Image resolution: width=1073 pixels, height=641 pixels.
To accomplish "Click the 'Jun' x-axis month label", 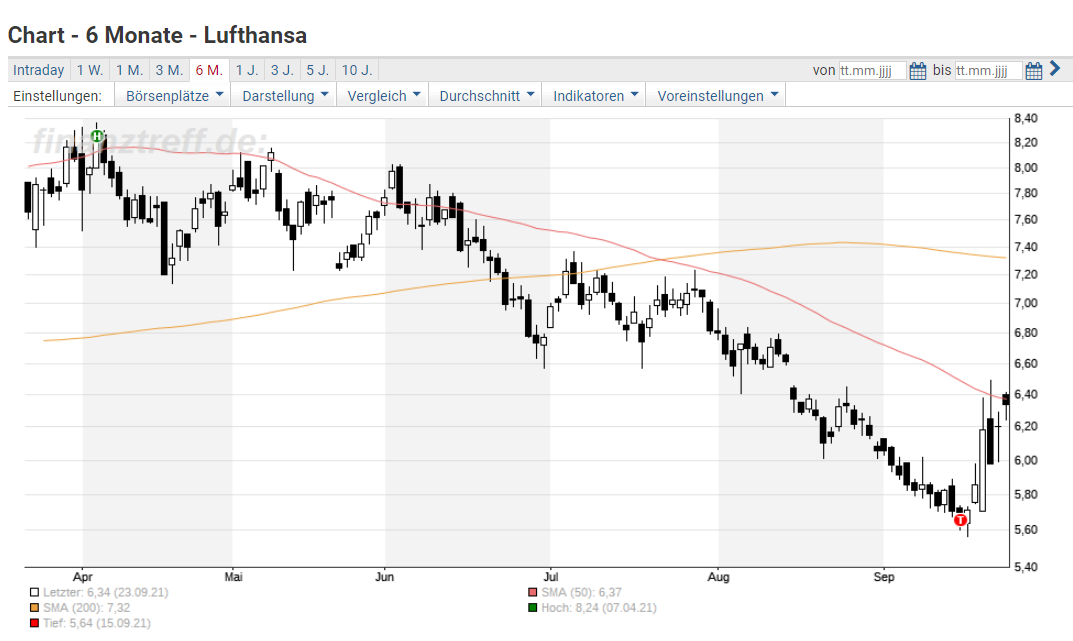I will 385,577.
